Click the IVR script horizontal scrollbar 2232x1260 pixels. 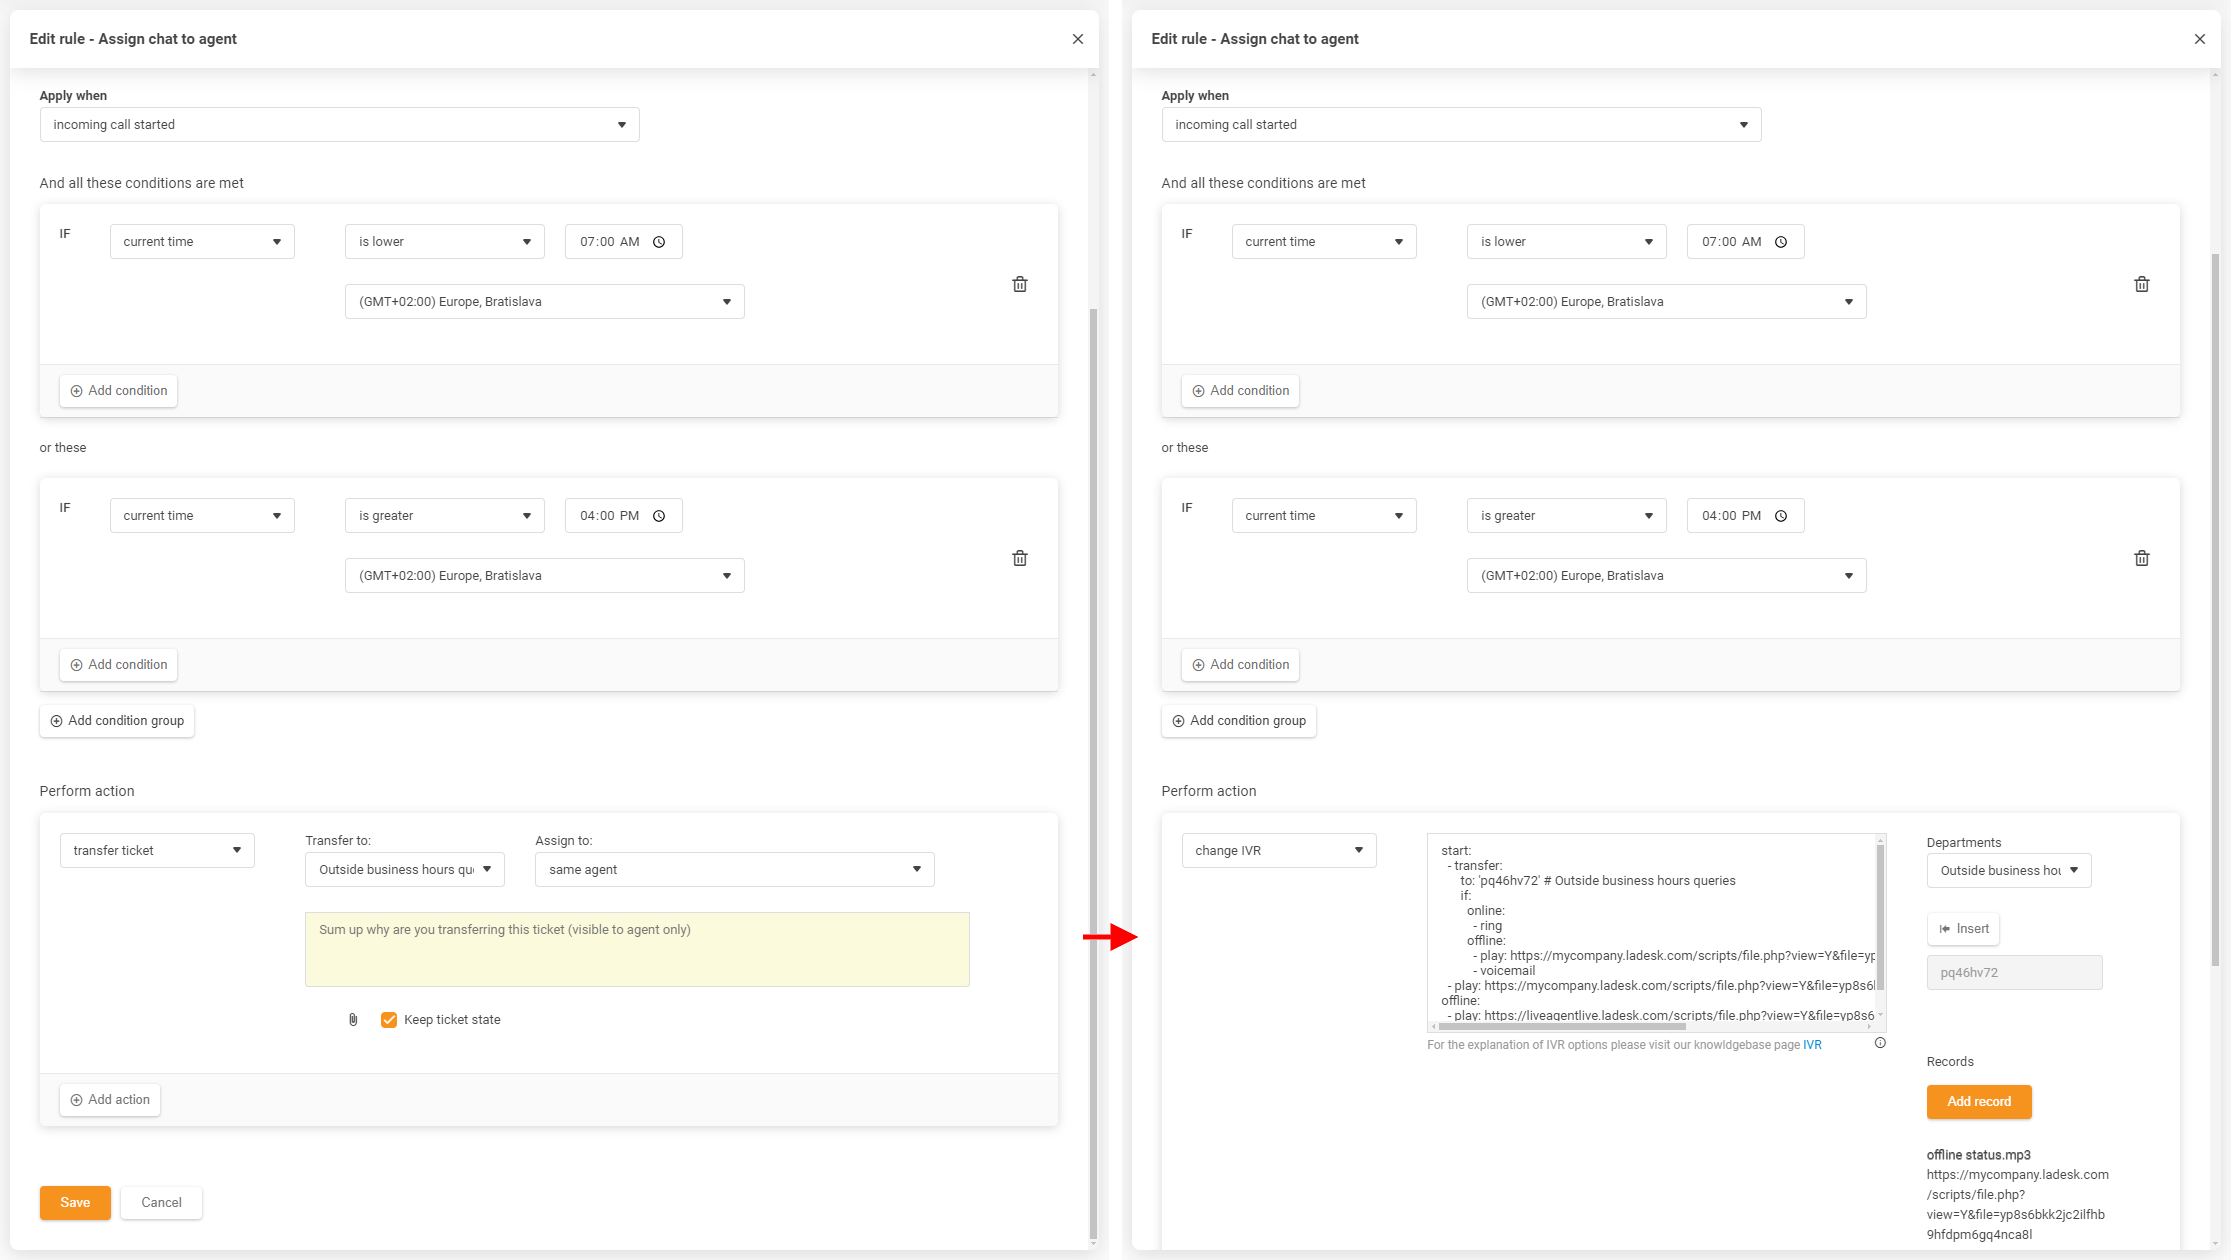pyautogui.click(x=1560, y=1026)
